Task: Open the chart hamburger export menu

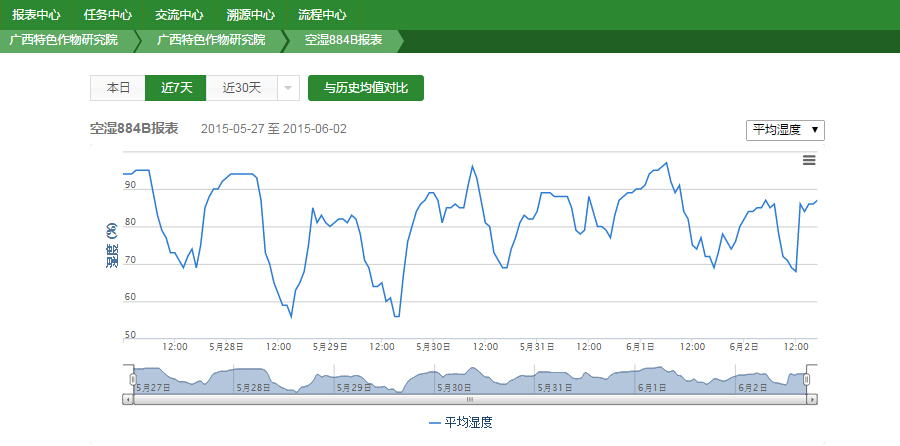Action: 809,160
